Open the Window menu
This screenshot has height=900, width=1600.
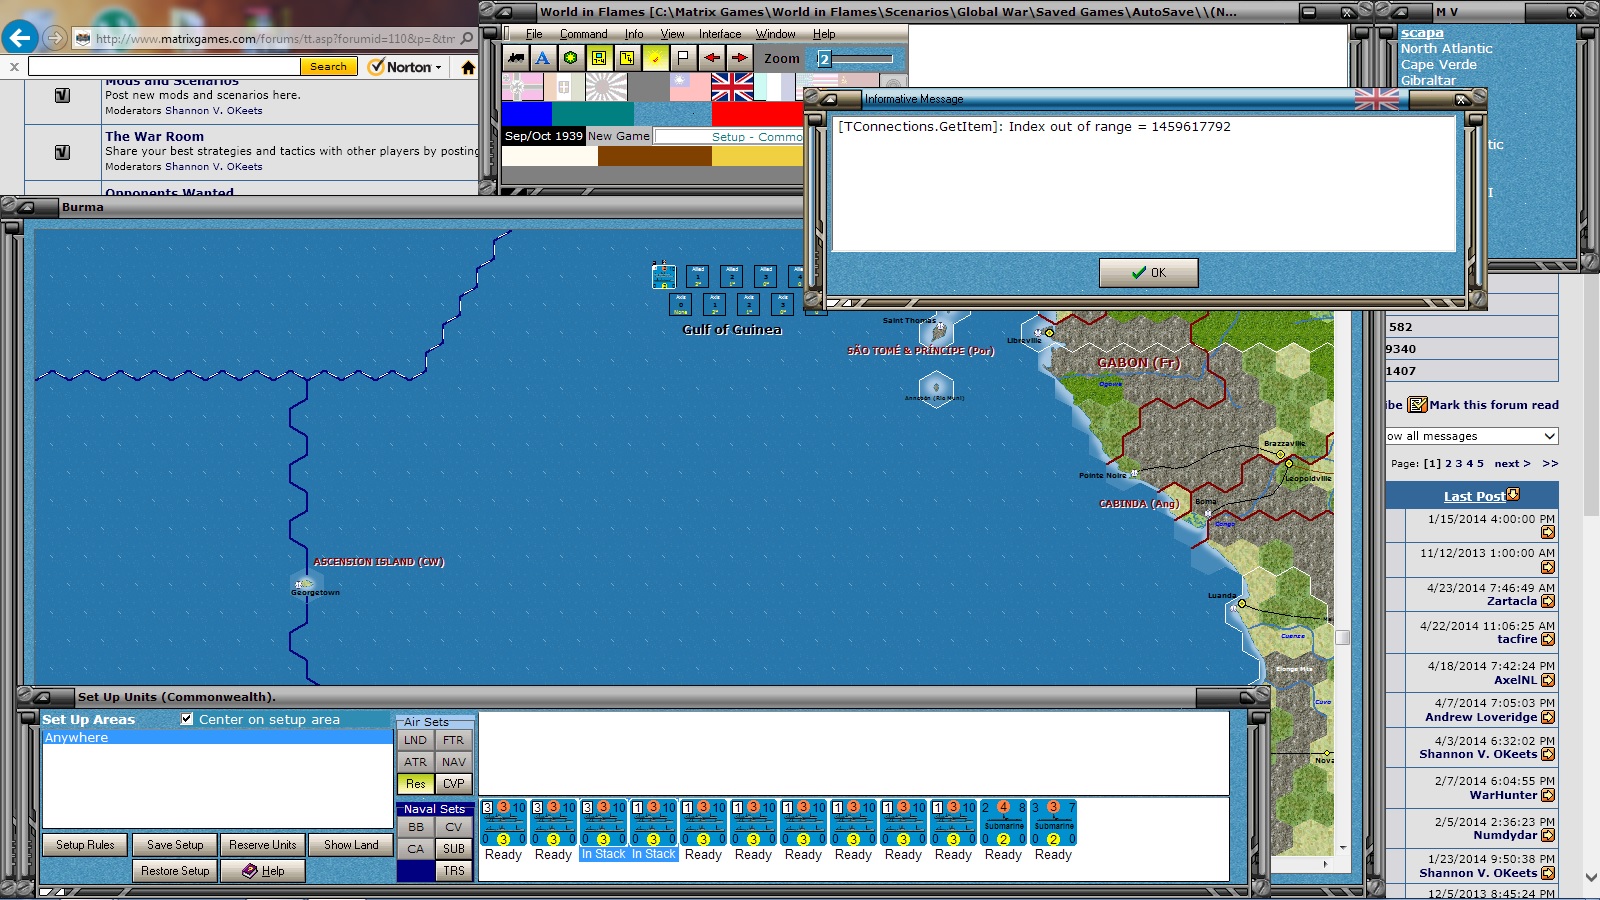(776, 34)
